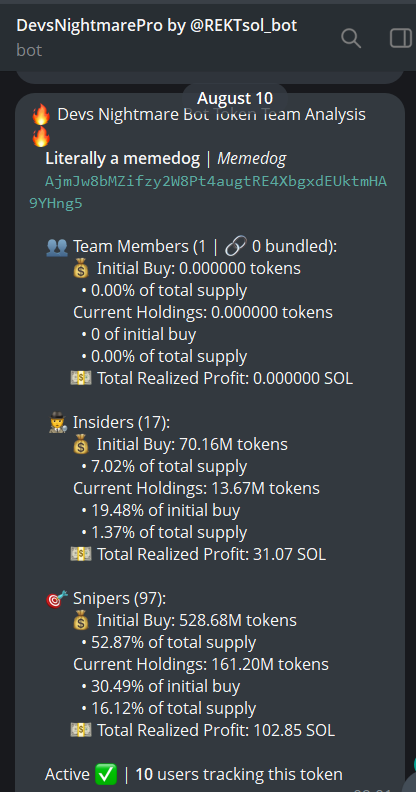Click banknote icon beside 31.07 SOL profit

81,555
